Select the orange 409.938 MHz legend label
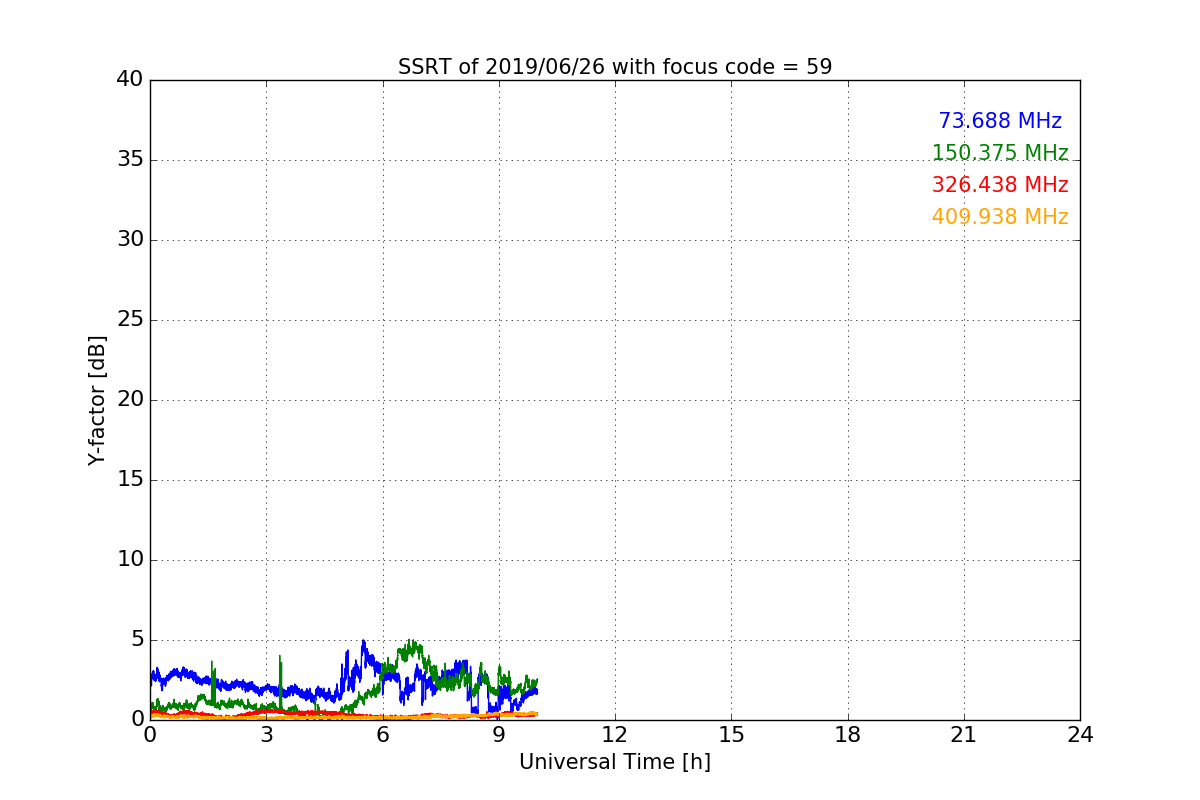The height and width of the screenshot is (800, 1200). click(1000, 217)
